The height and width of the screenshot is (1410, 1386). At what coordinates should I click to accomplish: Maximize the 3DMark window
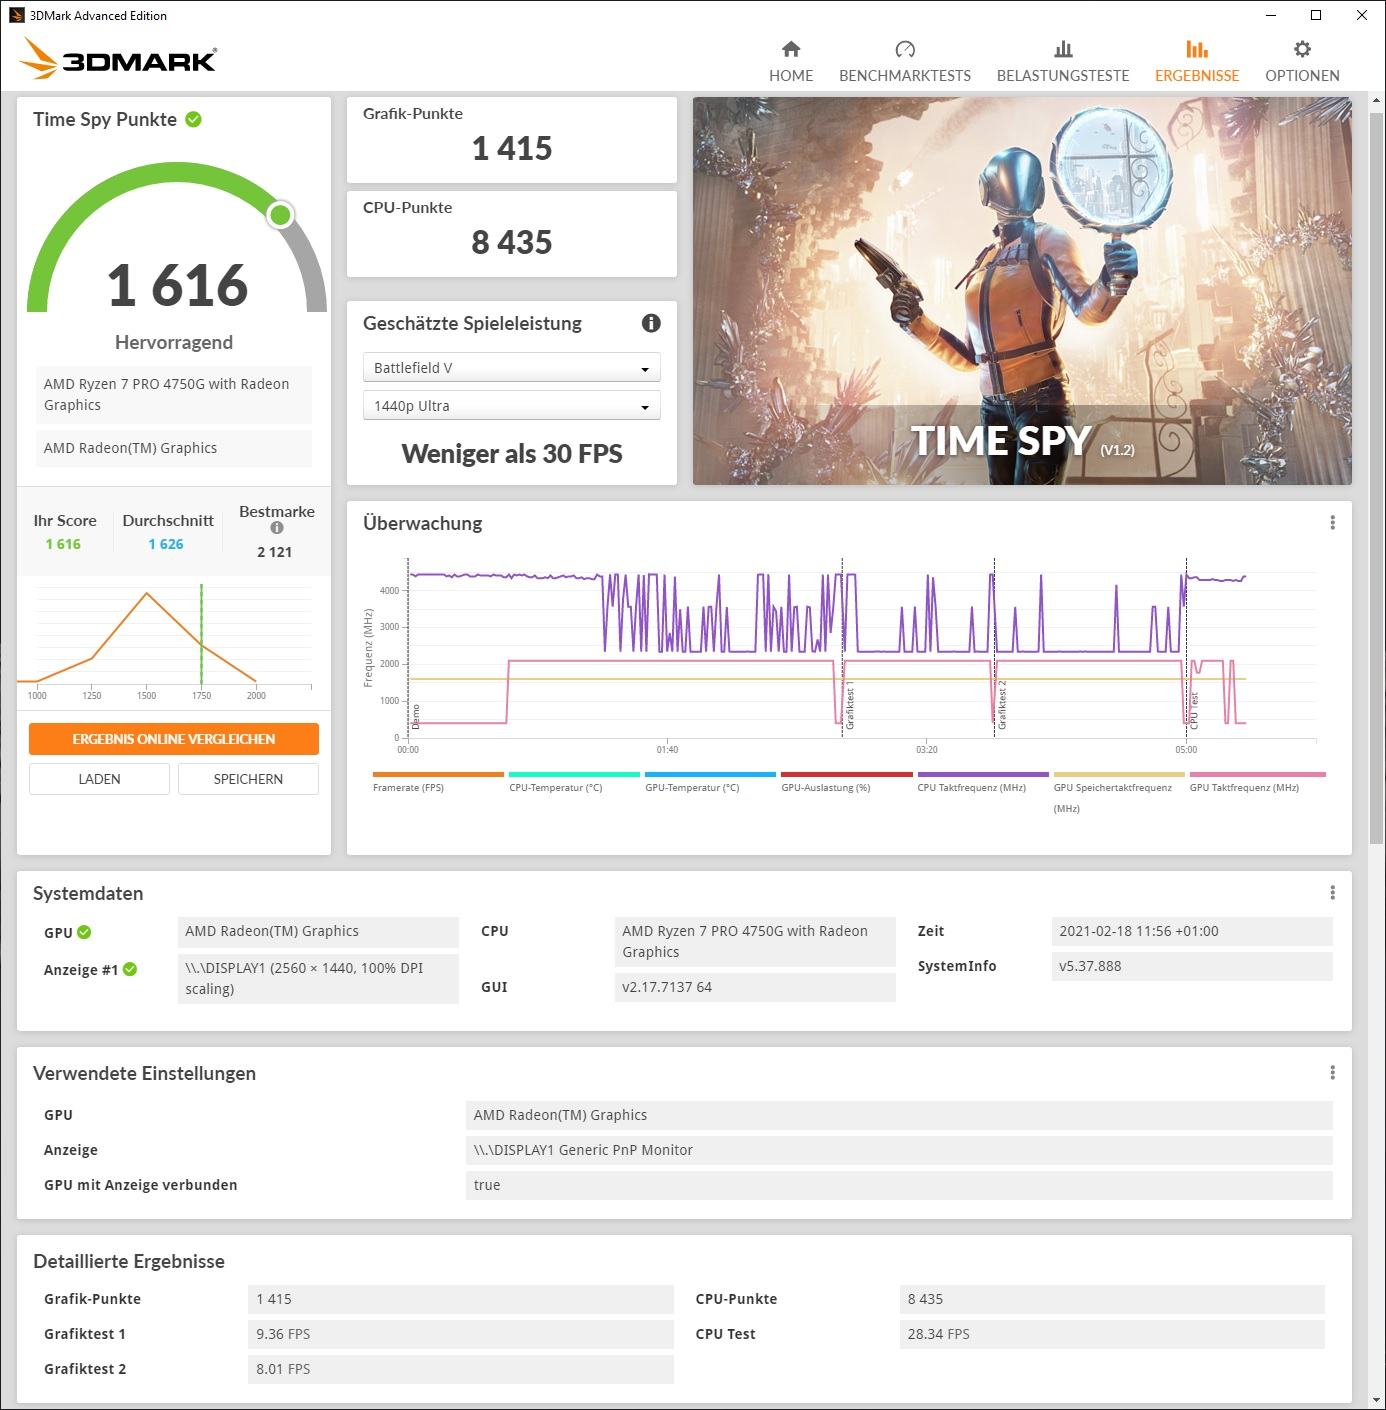[1316, 15]
